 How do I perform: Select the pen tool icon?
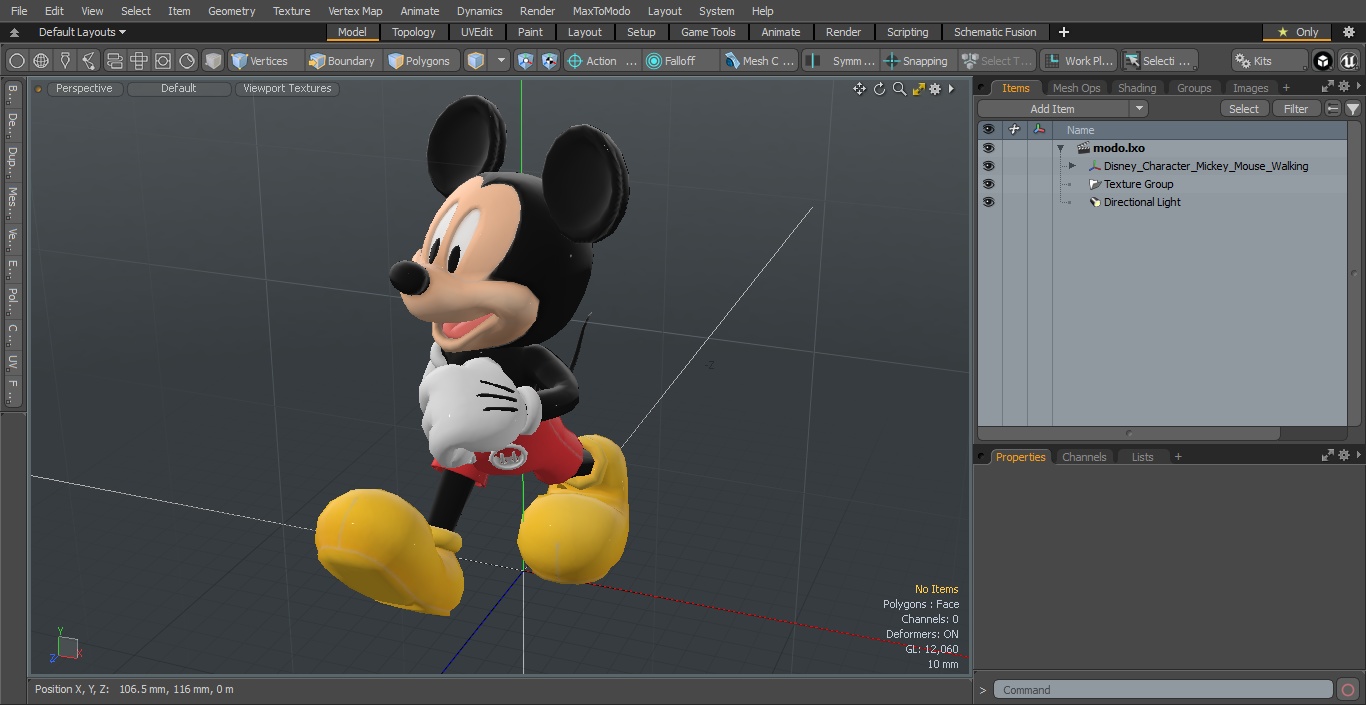point(65,61)
